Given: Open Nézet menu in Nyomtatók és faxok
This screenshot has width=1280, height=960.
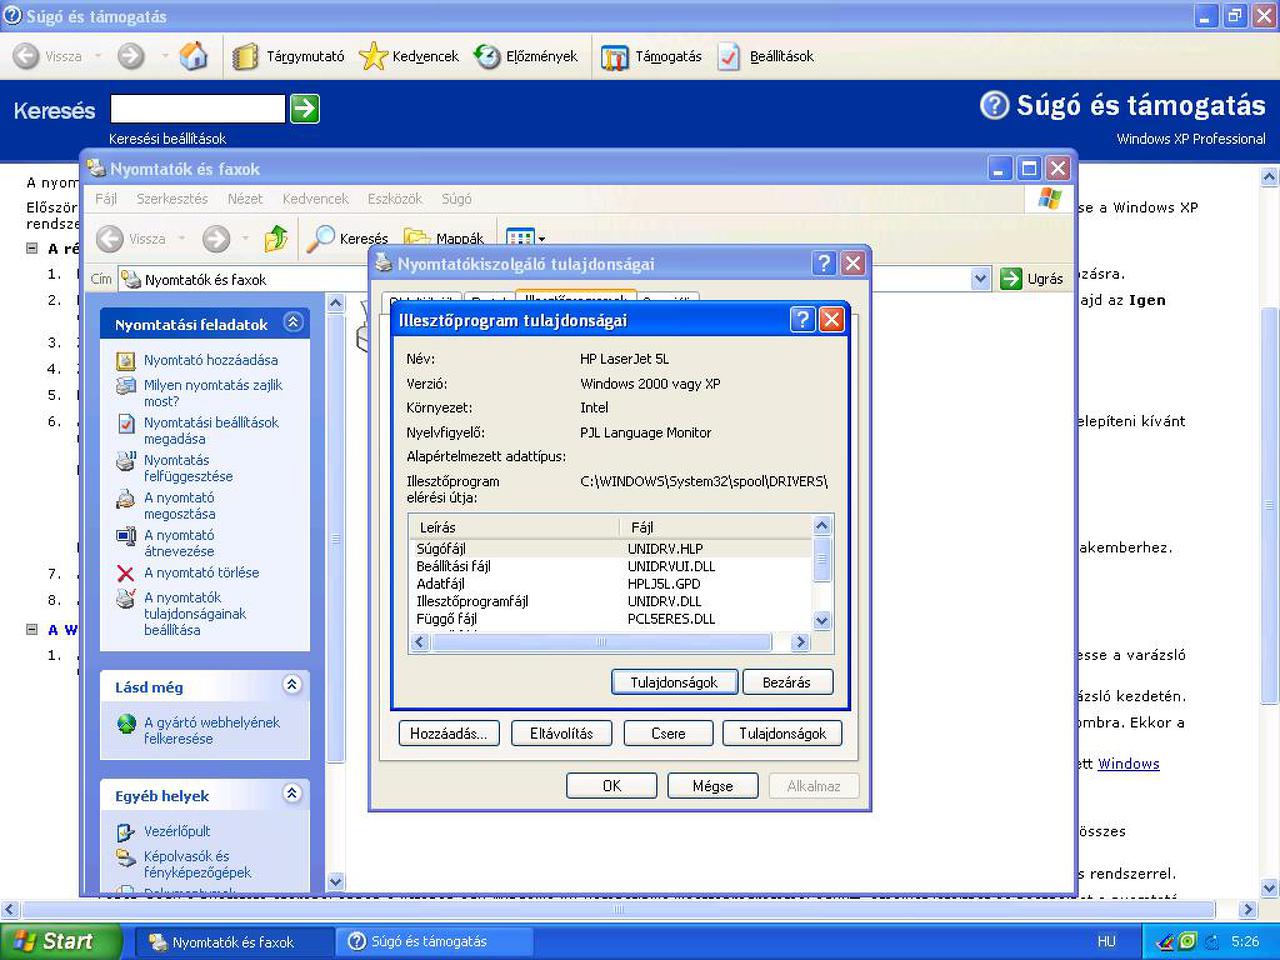Looking at the screenshot, I should pos(245,199).
